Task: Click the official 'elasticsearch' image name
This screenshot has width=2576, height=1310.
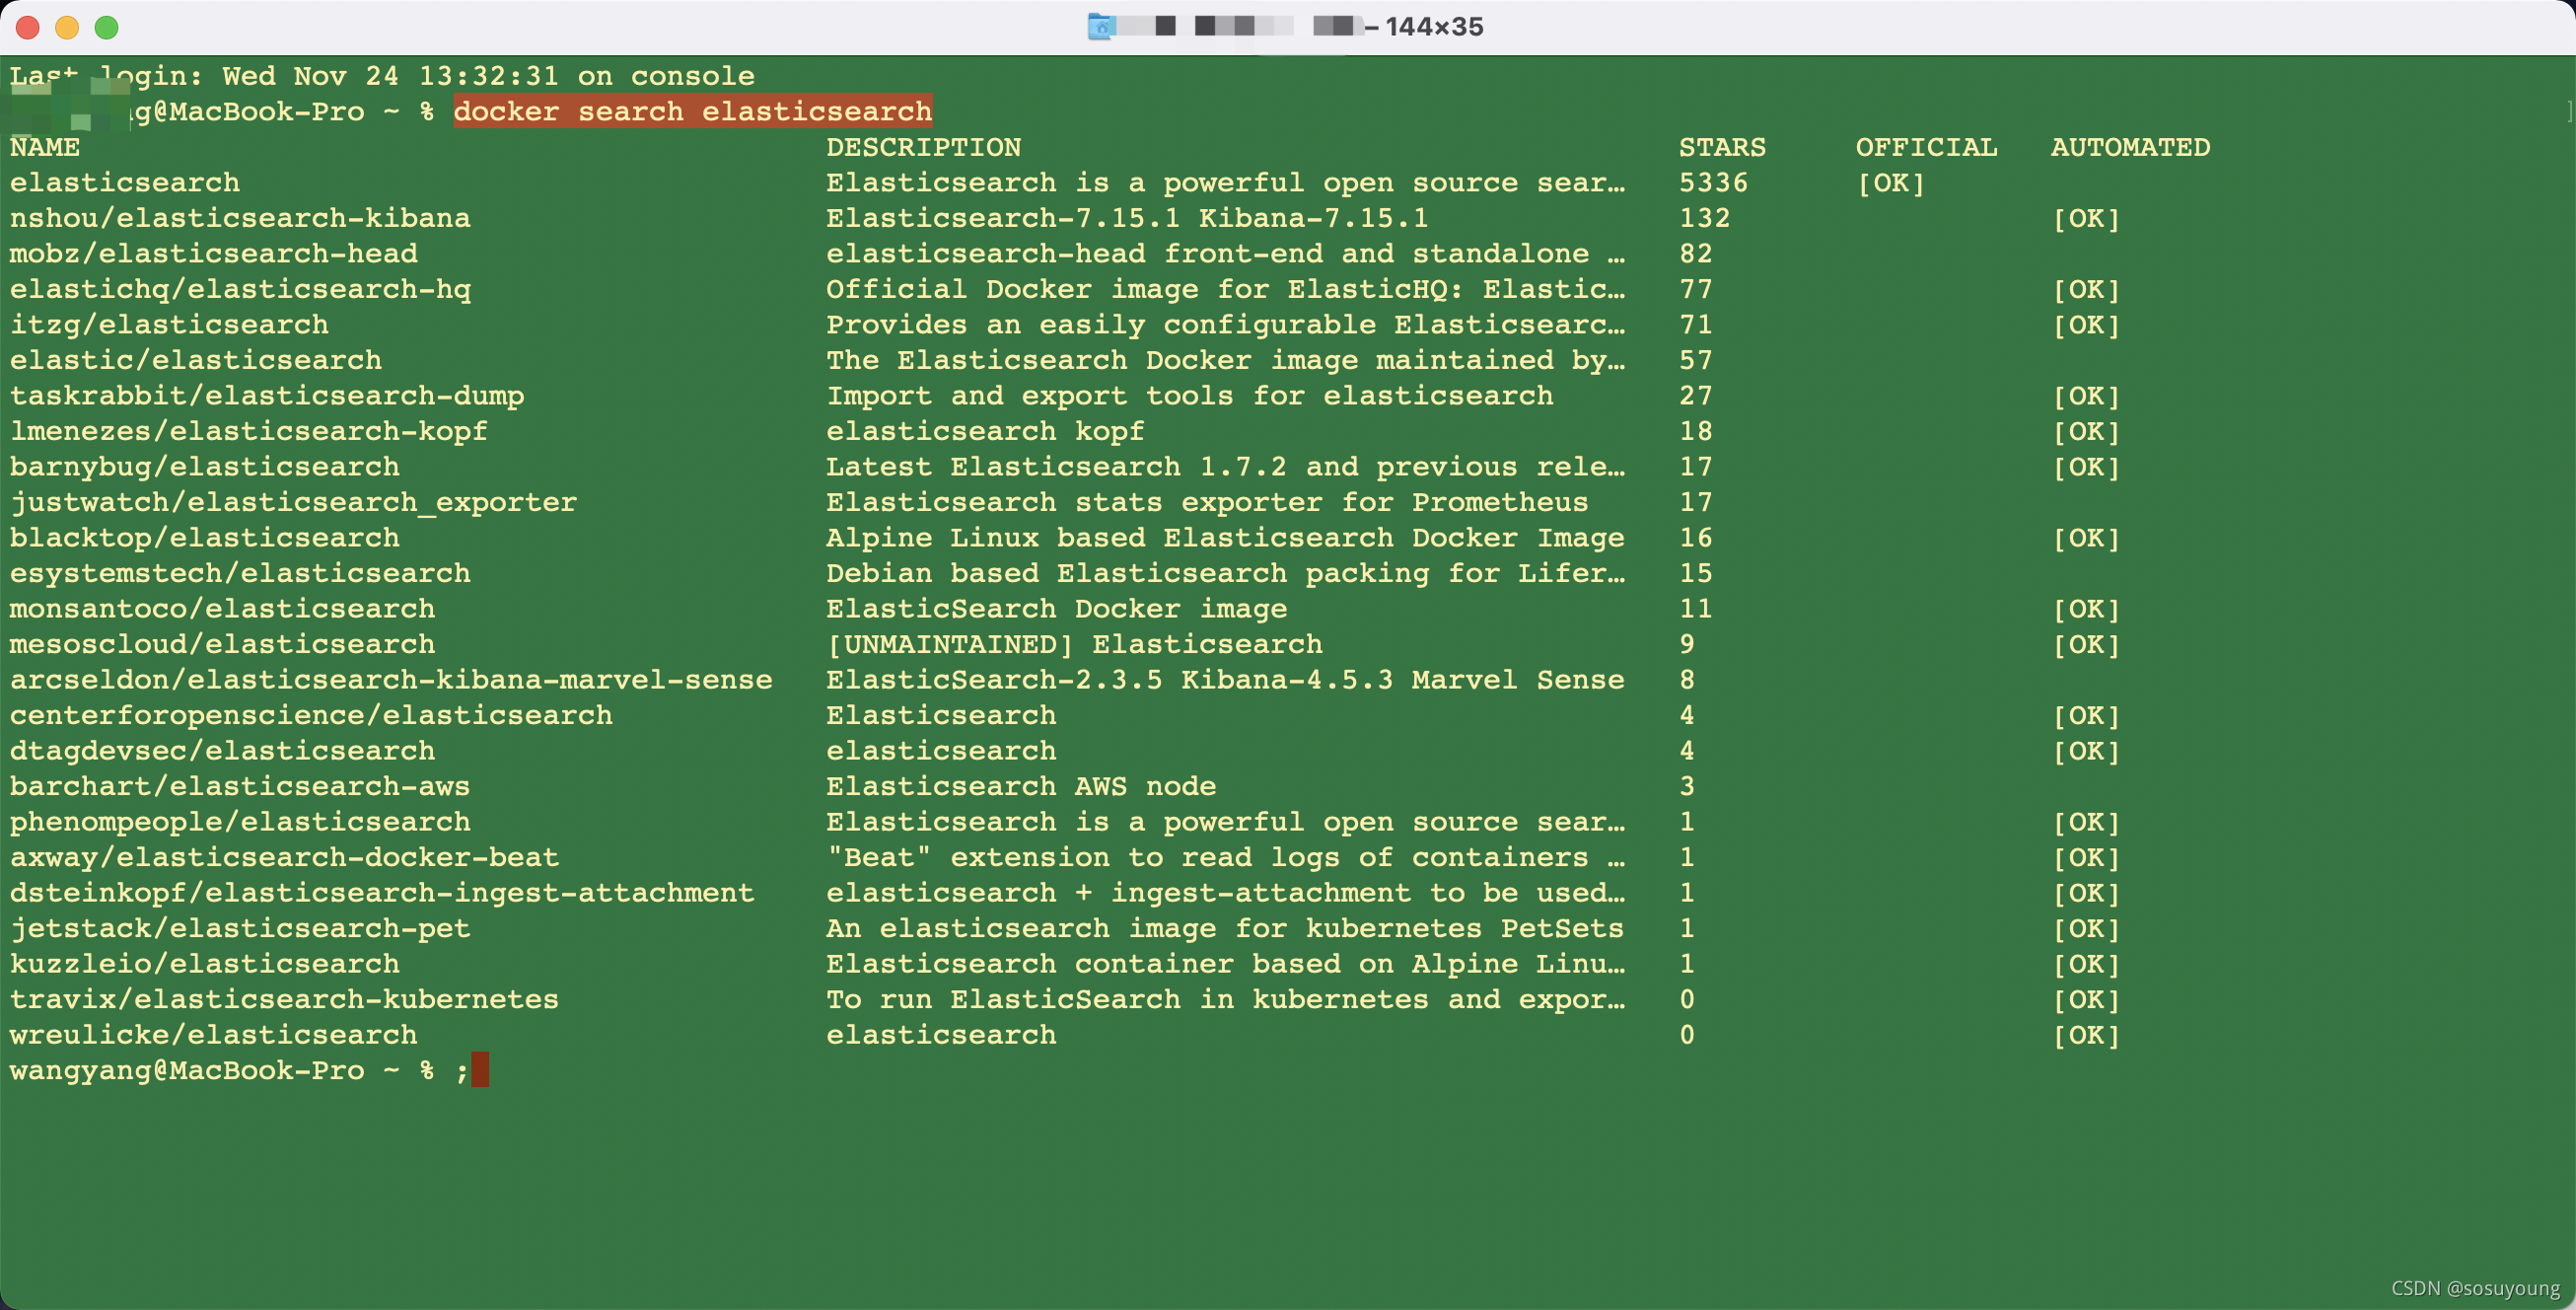Action: tap(125, 183)
